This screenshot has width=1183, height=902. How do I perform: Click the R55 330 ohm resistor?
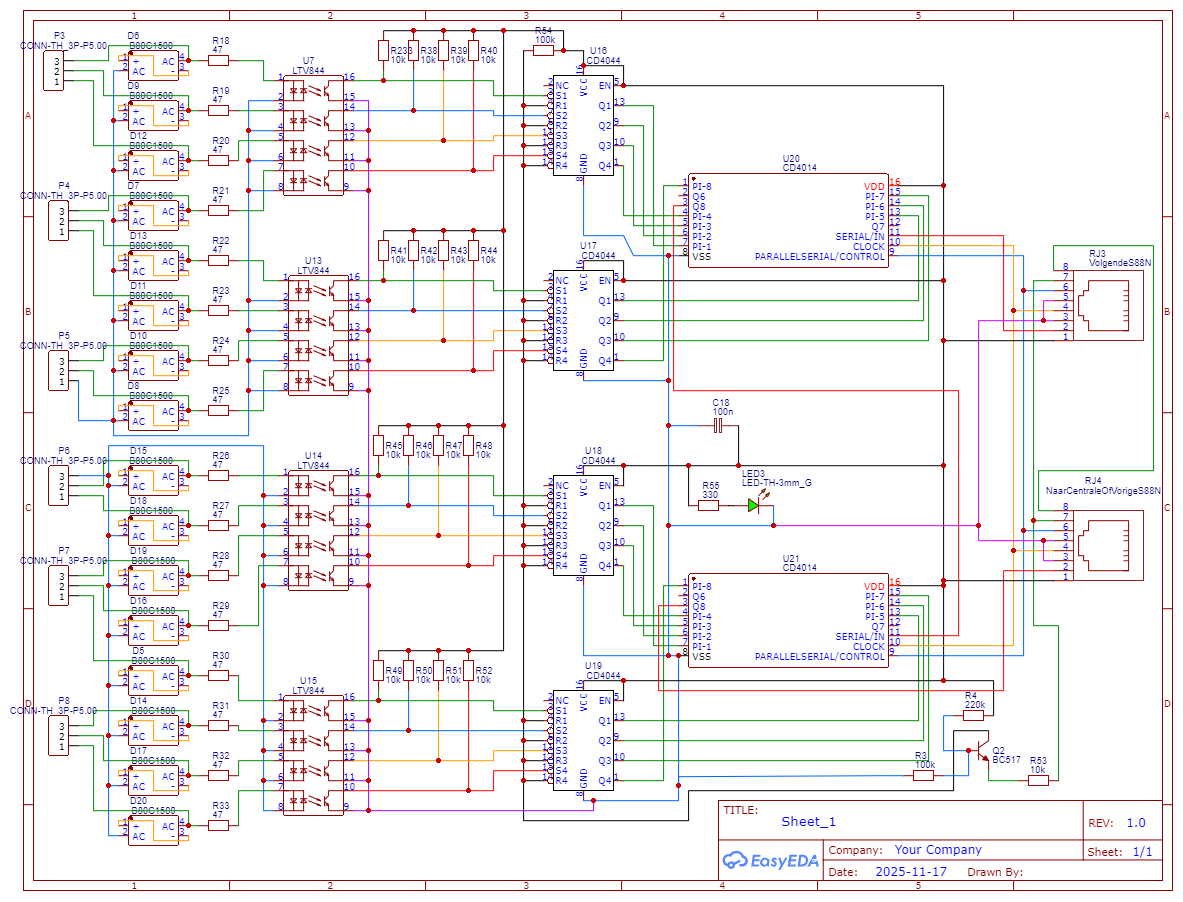(708, 506)
